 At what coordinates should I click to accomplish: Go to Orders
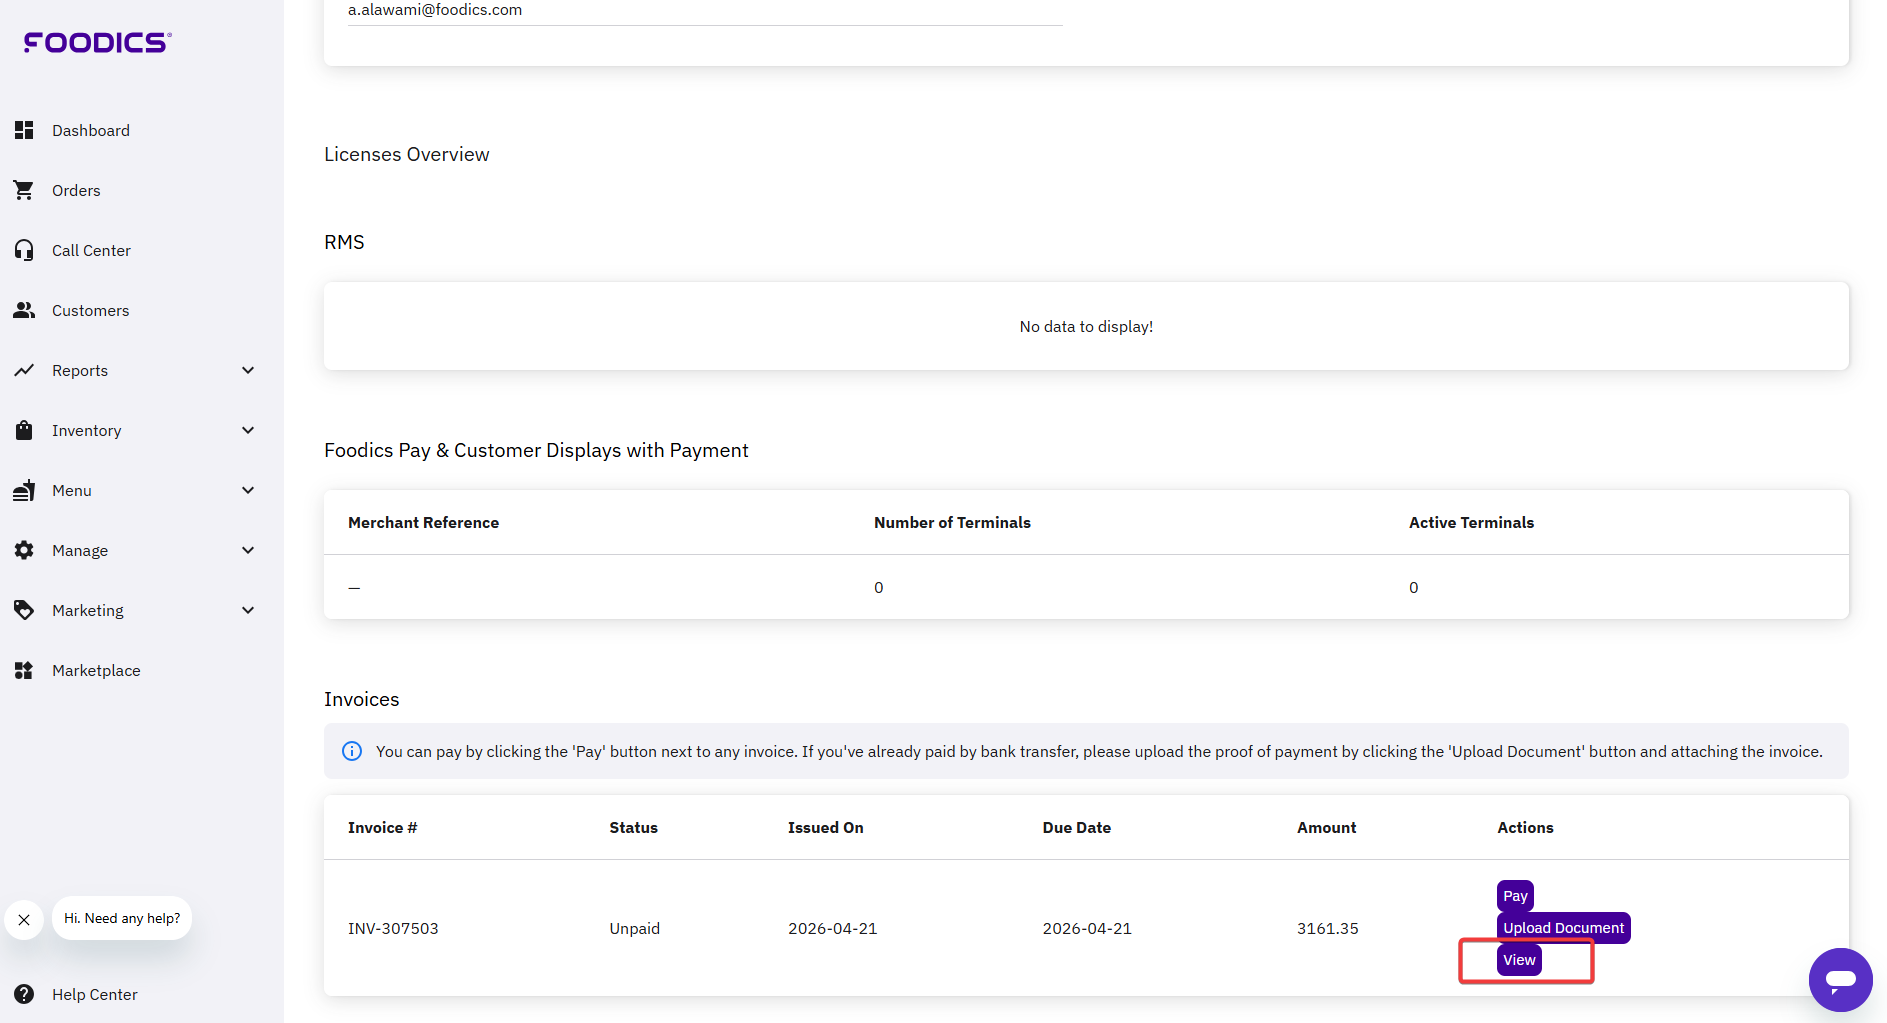point(76,190)
